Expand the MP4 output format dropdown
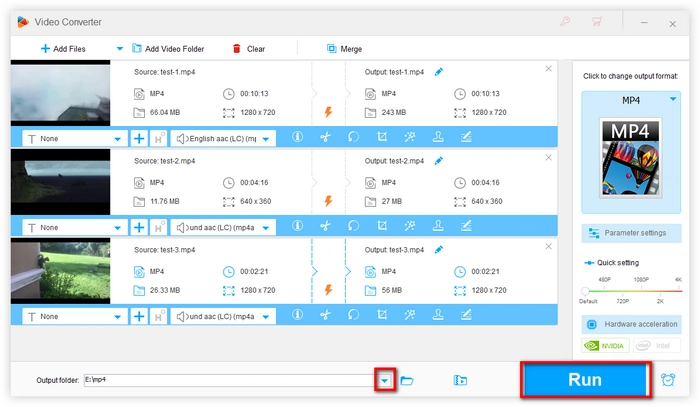 pyautogui.click(x=673, y=99)
